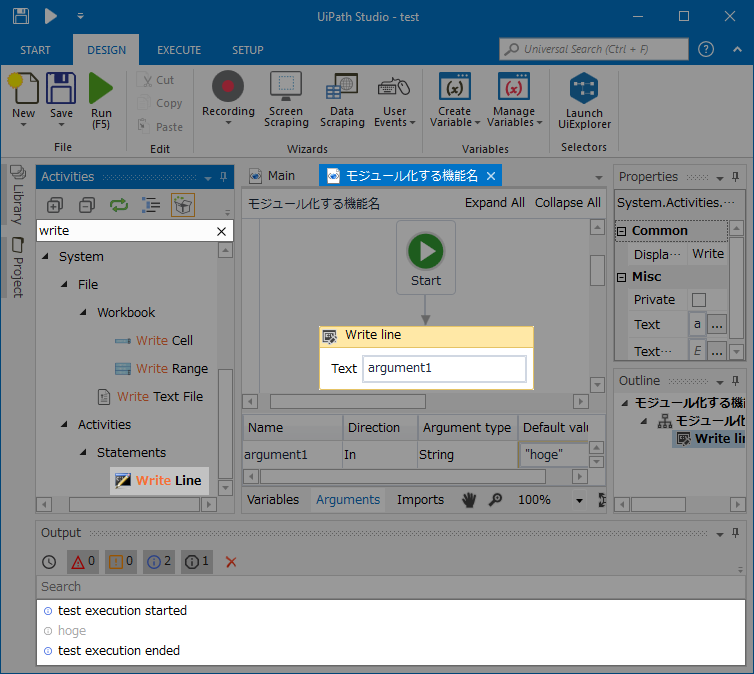Refresh the Activities panel
Image resolution: width=754 pixels, height=674 pixels.
pos(119,206)
